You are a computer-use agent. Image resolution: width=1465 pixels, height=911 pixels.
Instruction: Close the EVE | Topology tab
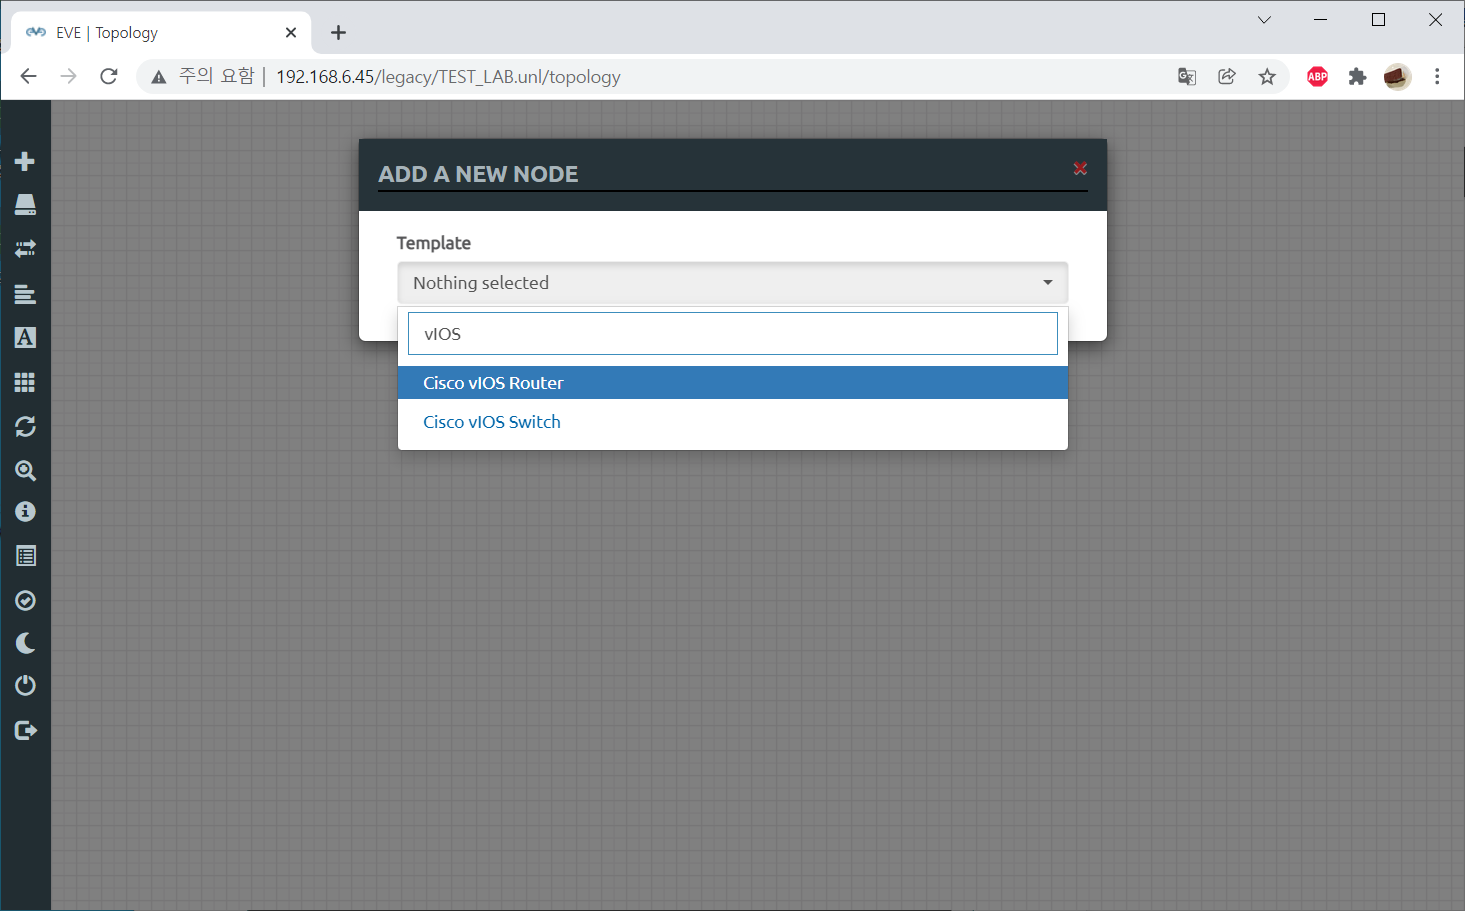pos(291,33)
